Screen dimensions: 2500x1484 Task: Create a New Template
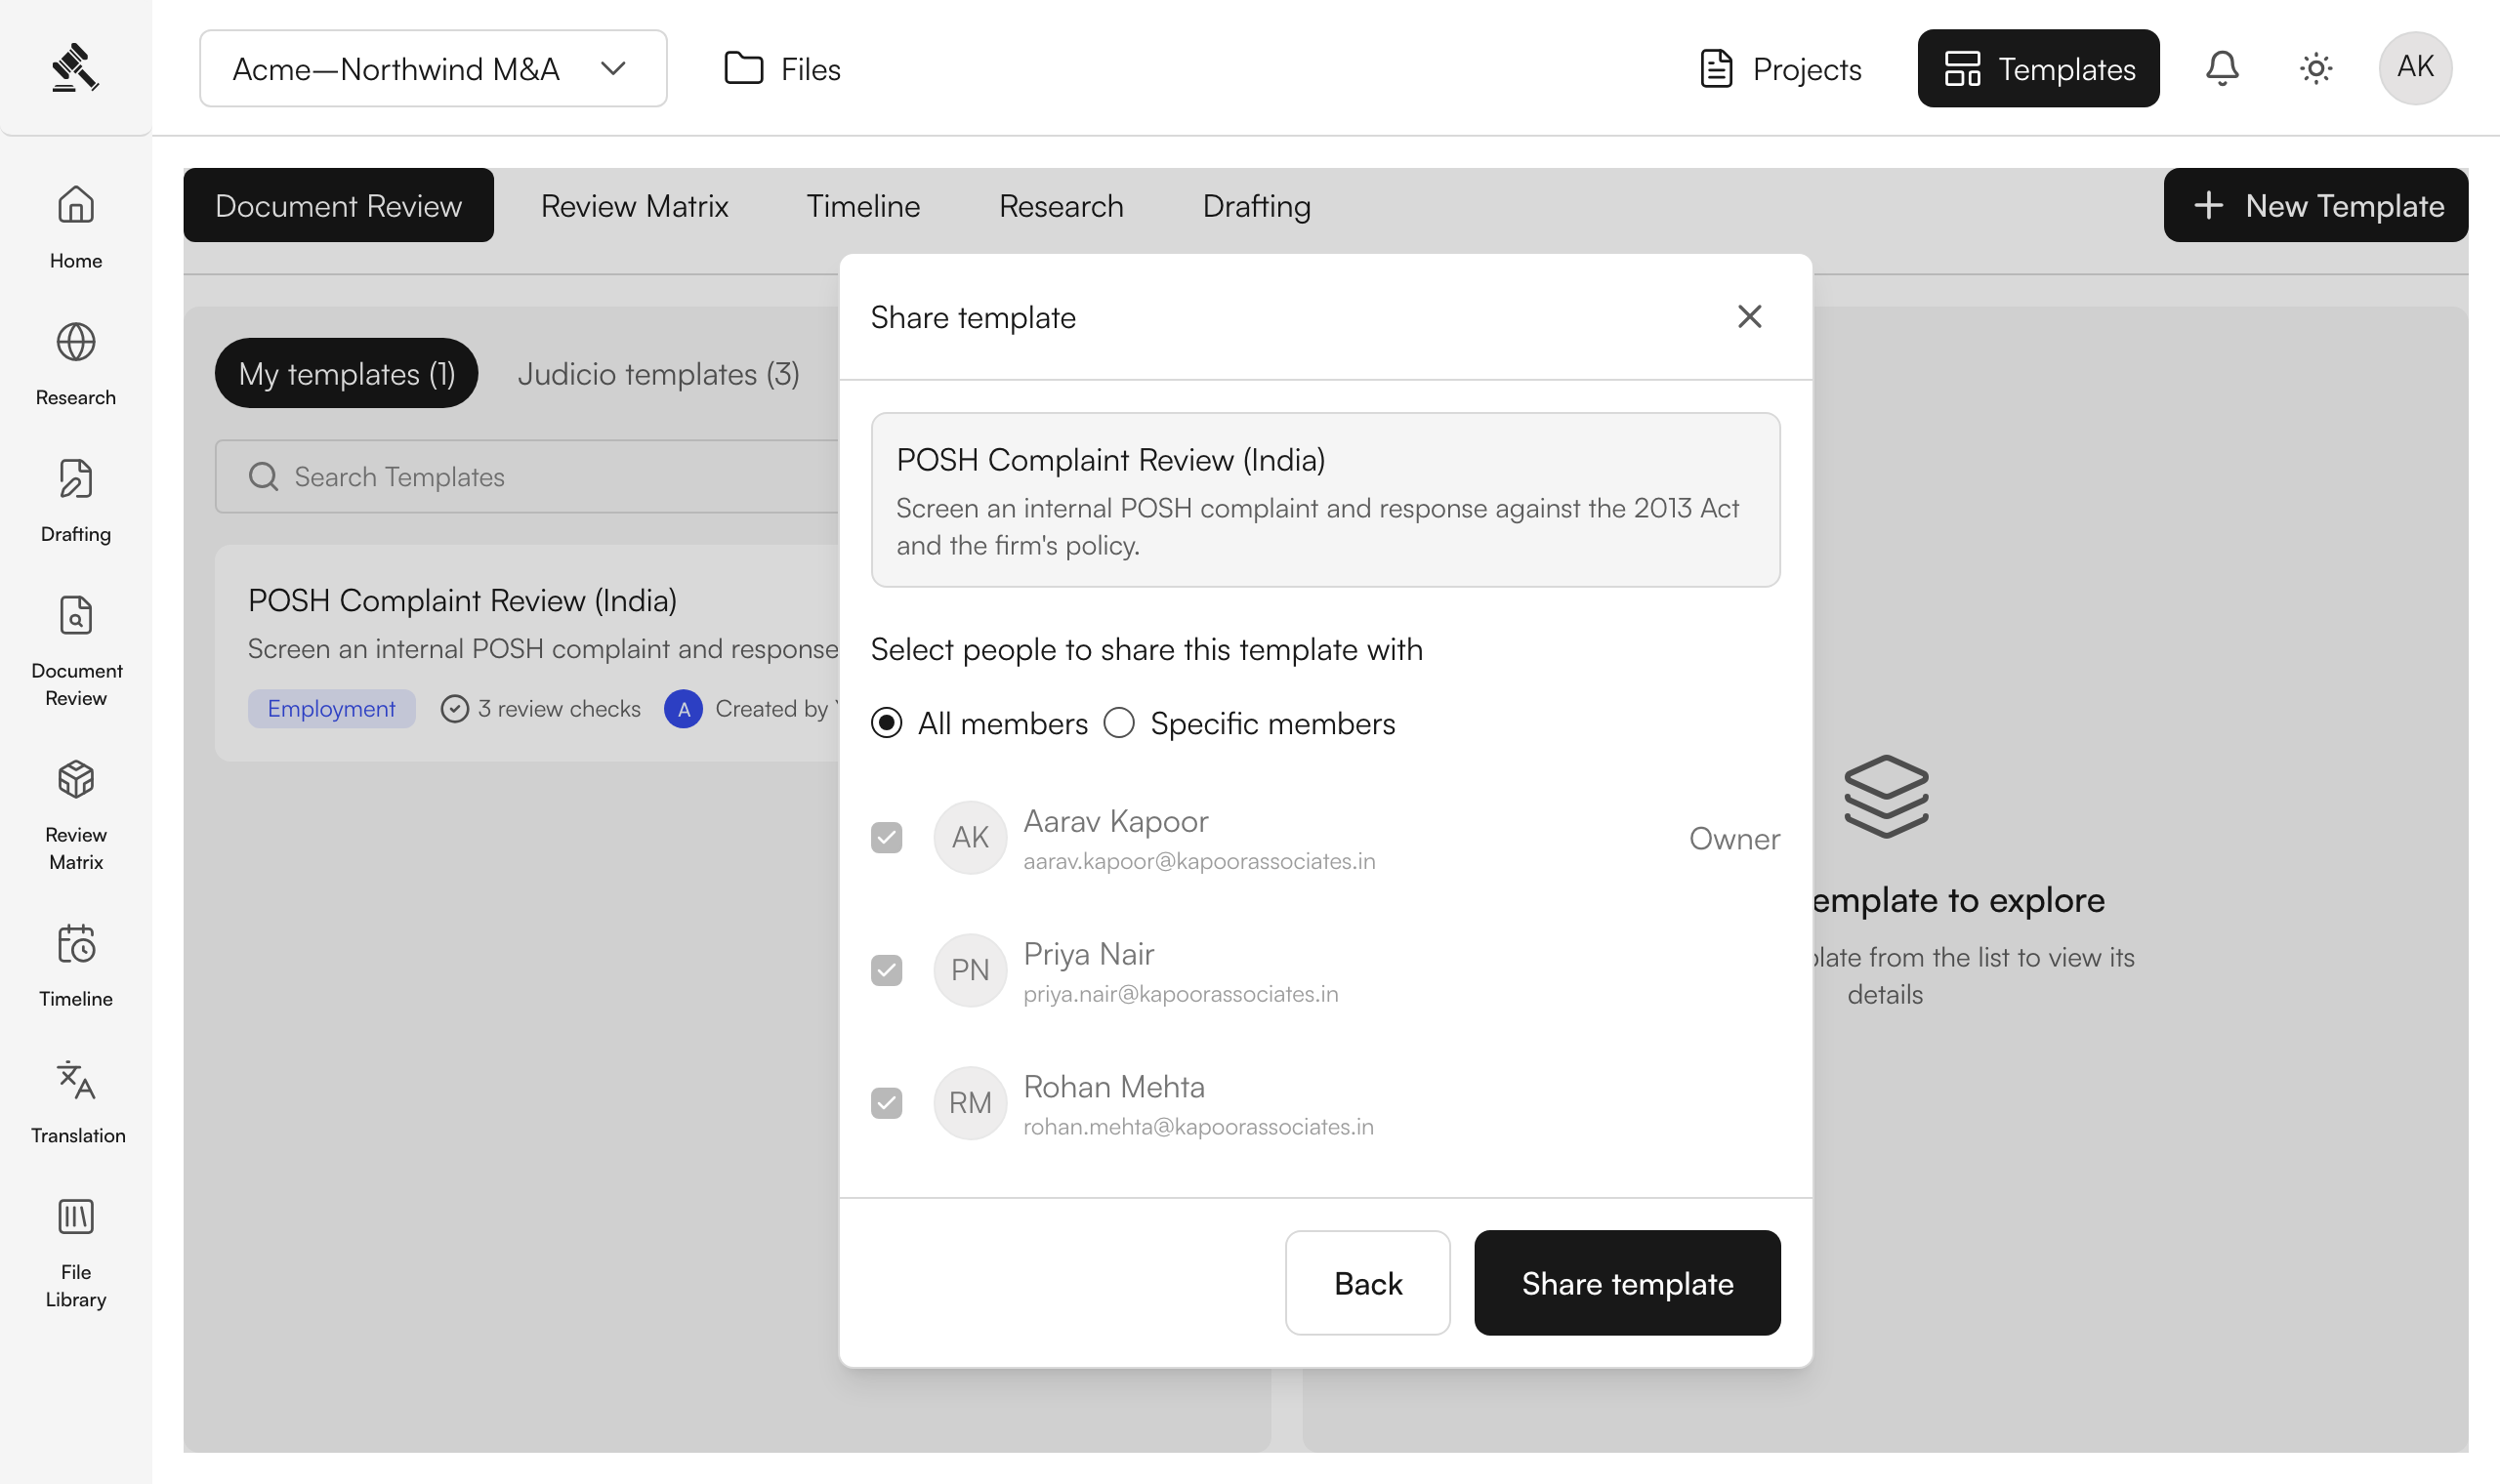tap(2316, 205)
